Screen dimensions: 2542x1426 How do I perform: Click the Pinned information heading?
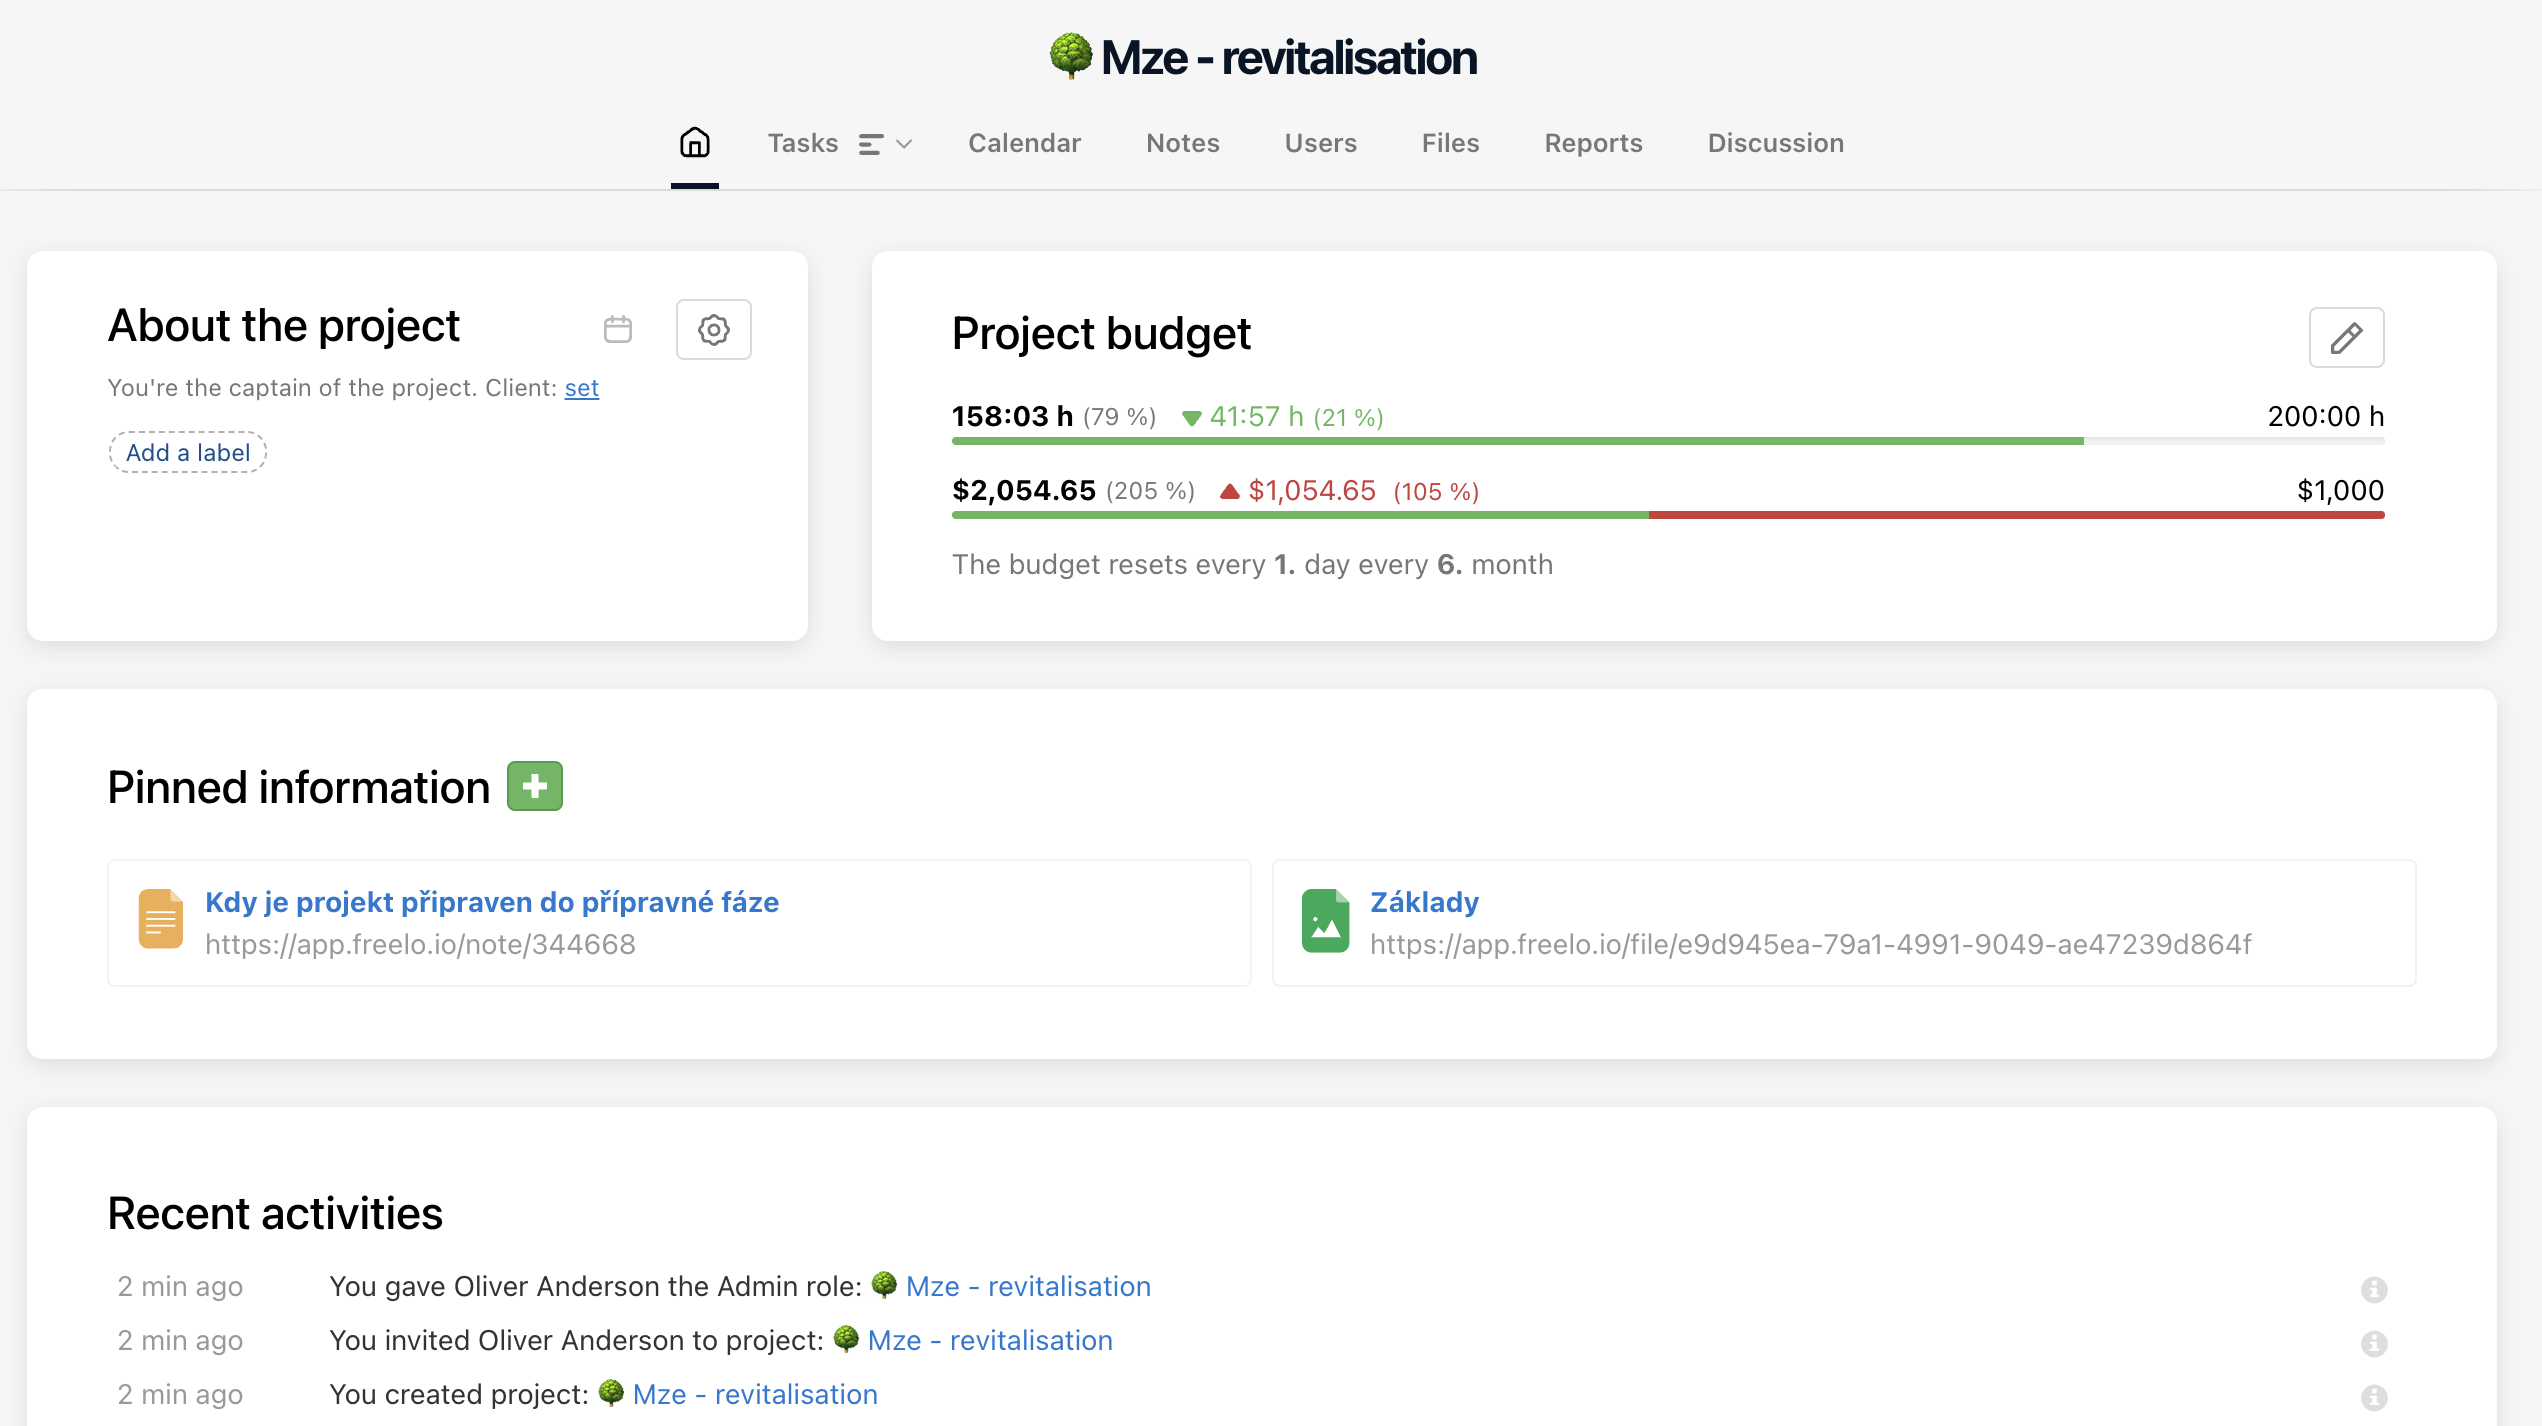tap(299, 787)
